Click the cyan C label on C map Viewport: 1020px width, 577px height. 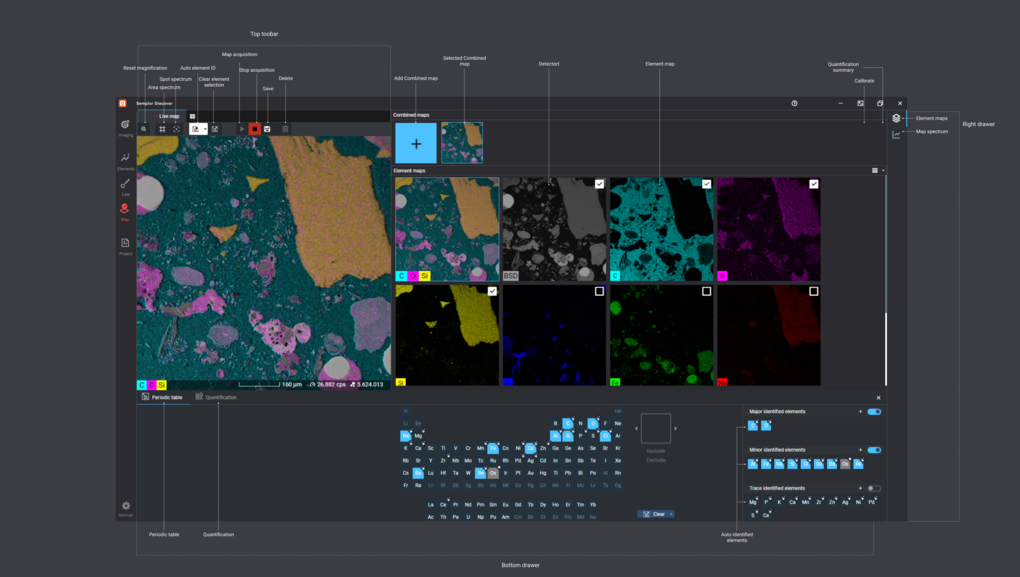[615, 276]
